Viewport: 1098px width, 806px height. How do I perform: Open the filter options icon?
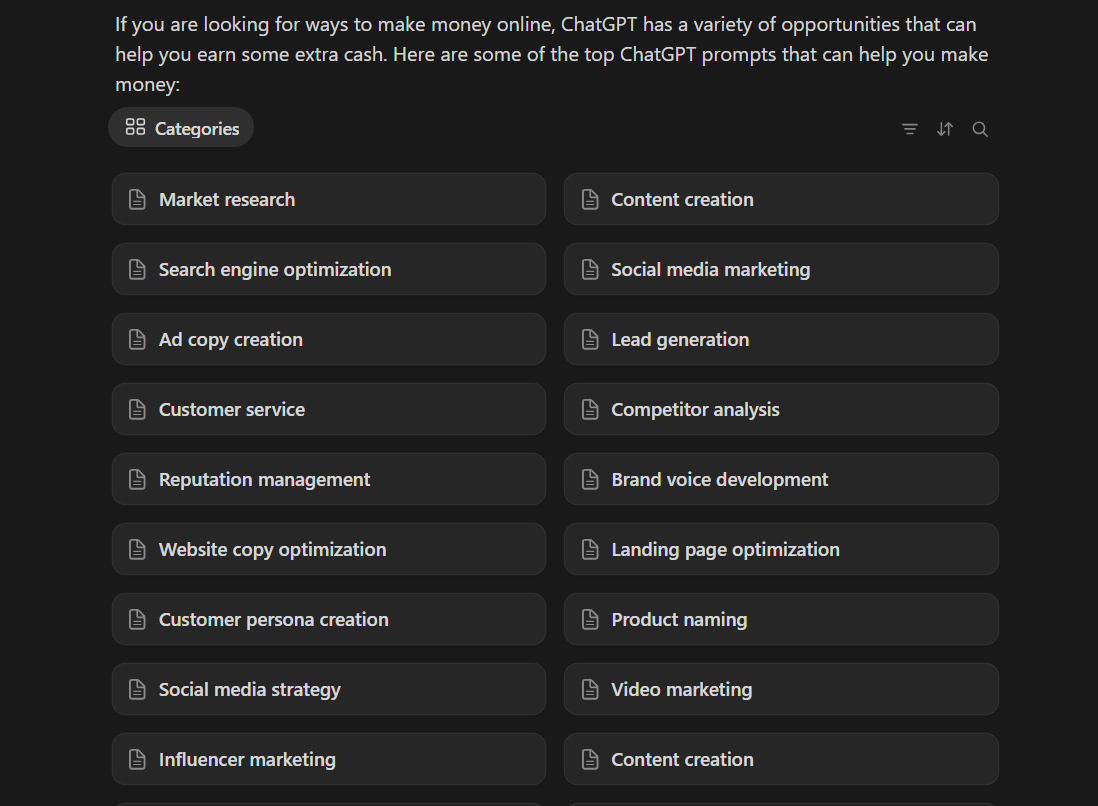(910, 129)
